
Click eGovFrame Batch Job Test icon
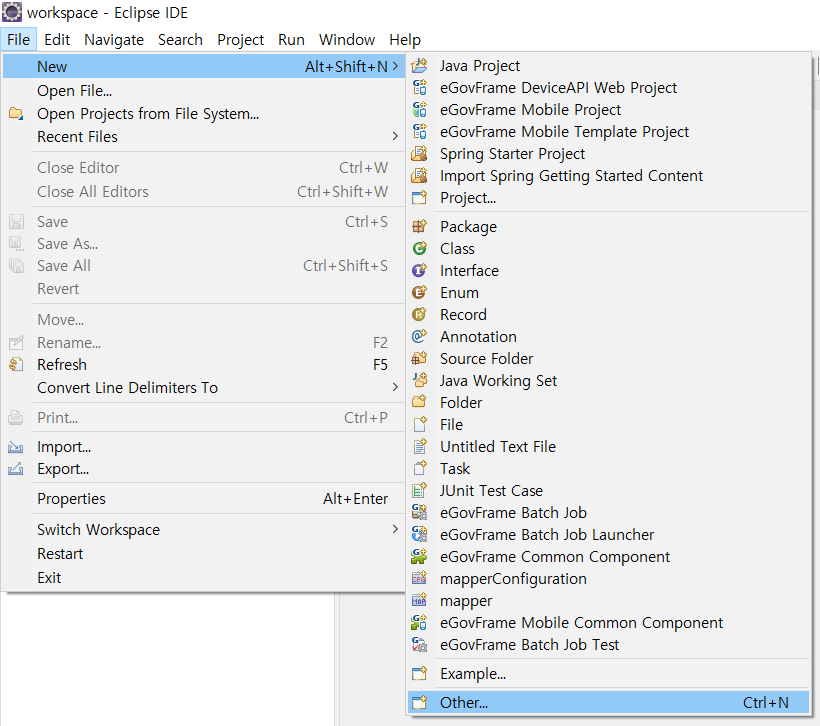tap(419, 644)
